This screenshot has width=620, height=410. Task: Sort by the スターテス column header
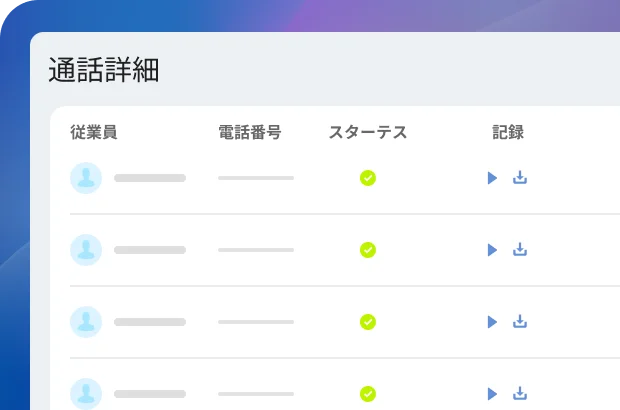[368, 132]
